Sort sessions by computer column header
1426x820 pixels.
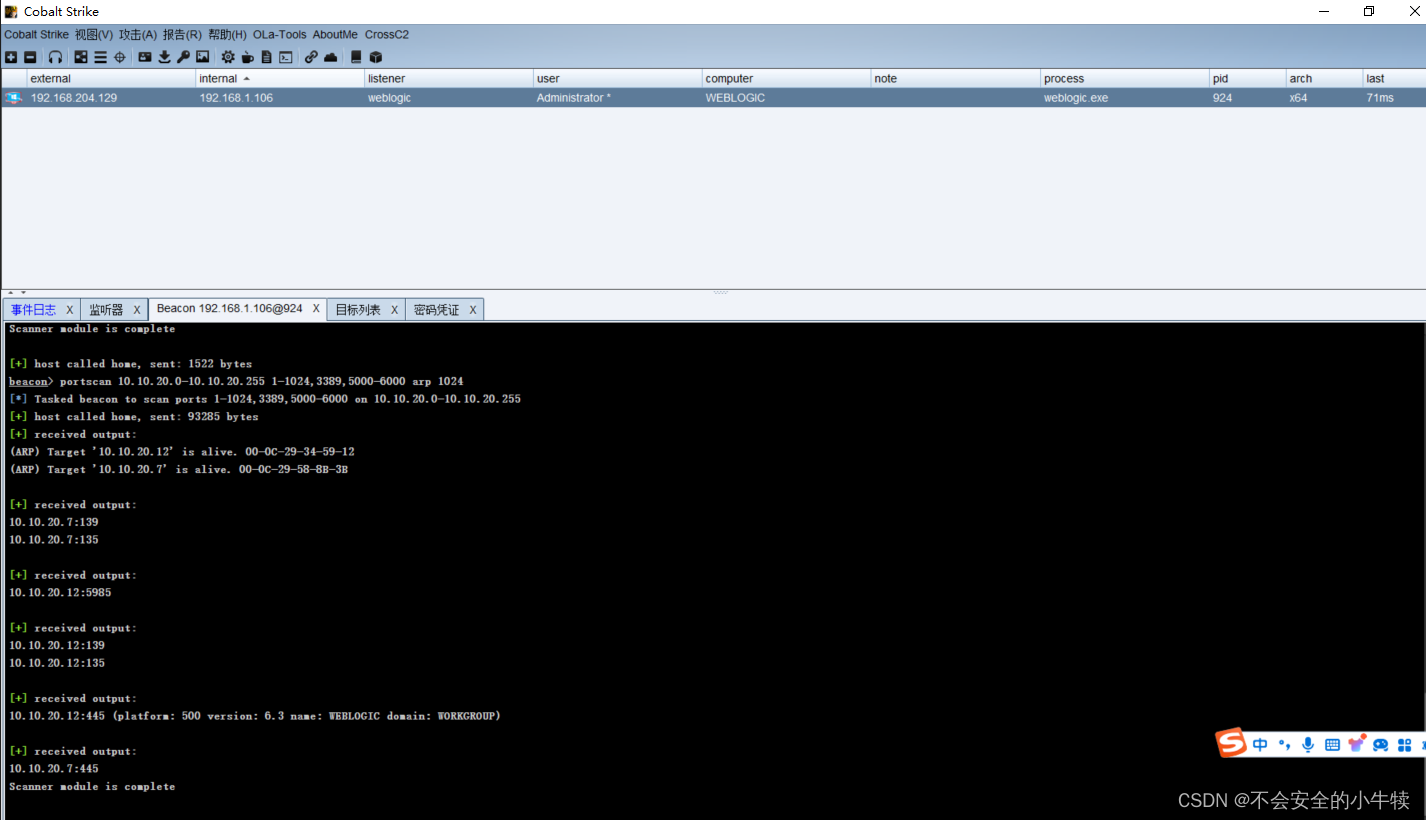(787, 78)
